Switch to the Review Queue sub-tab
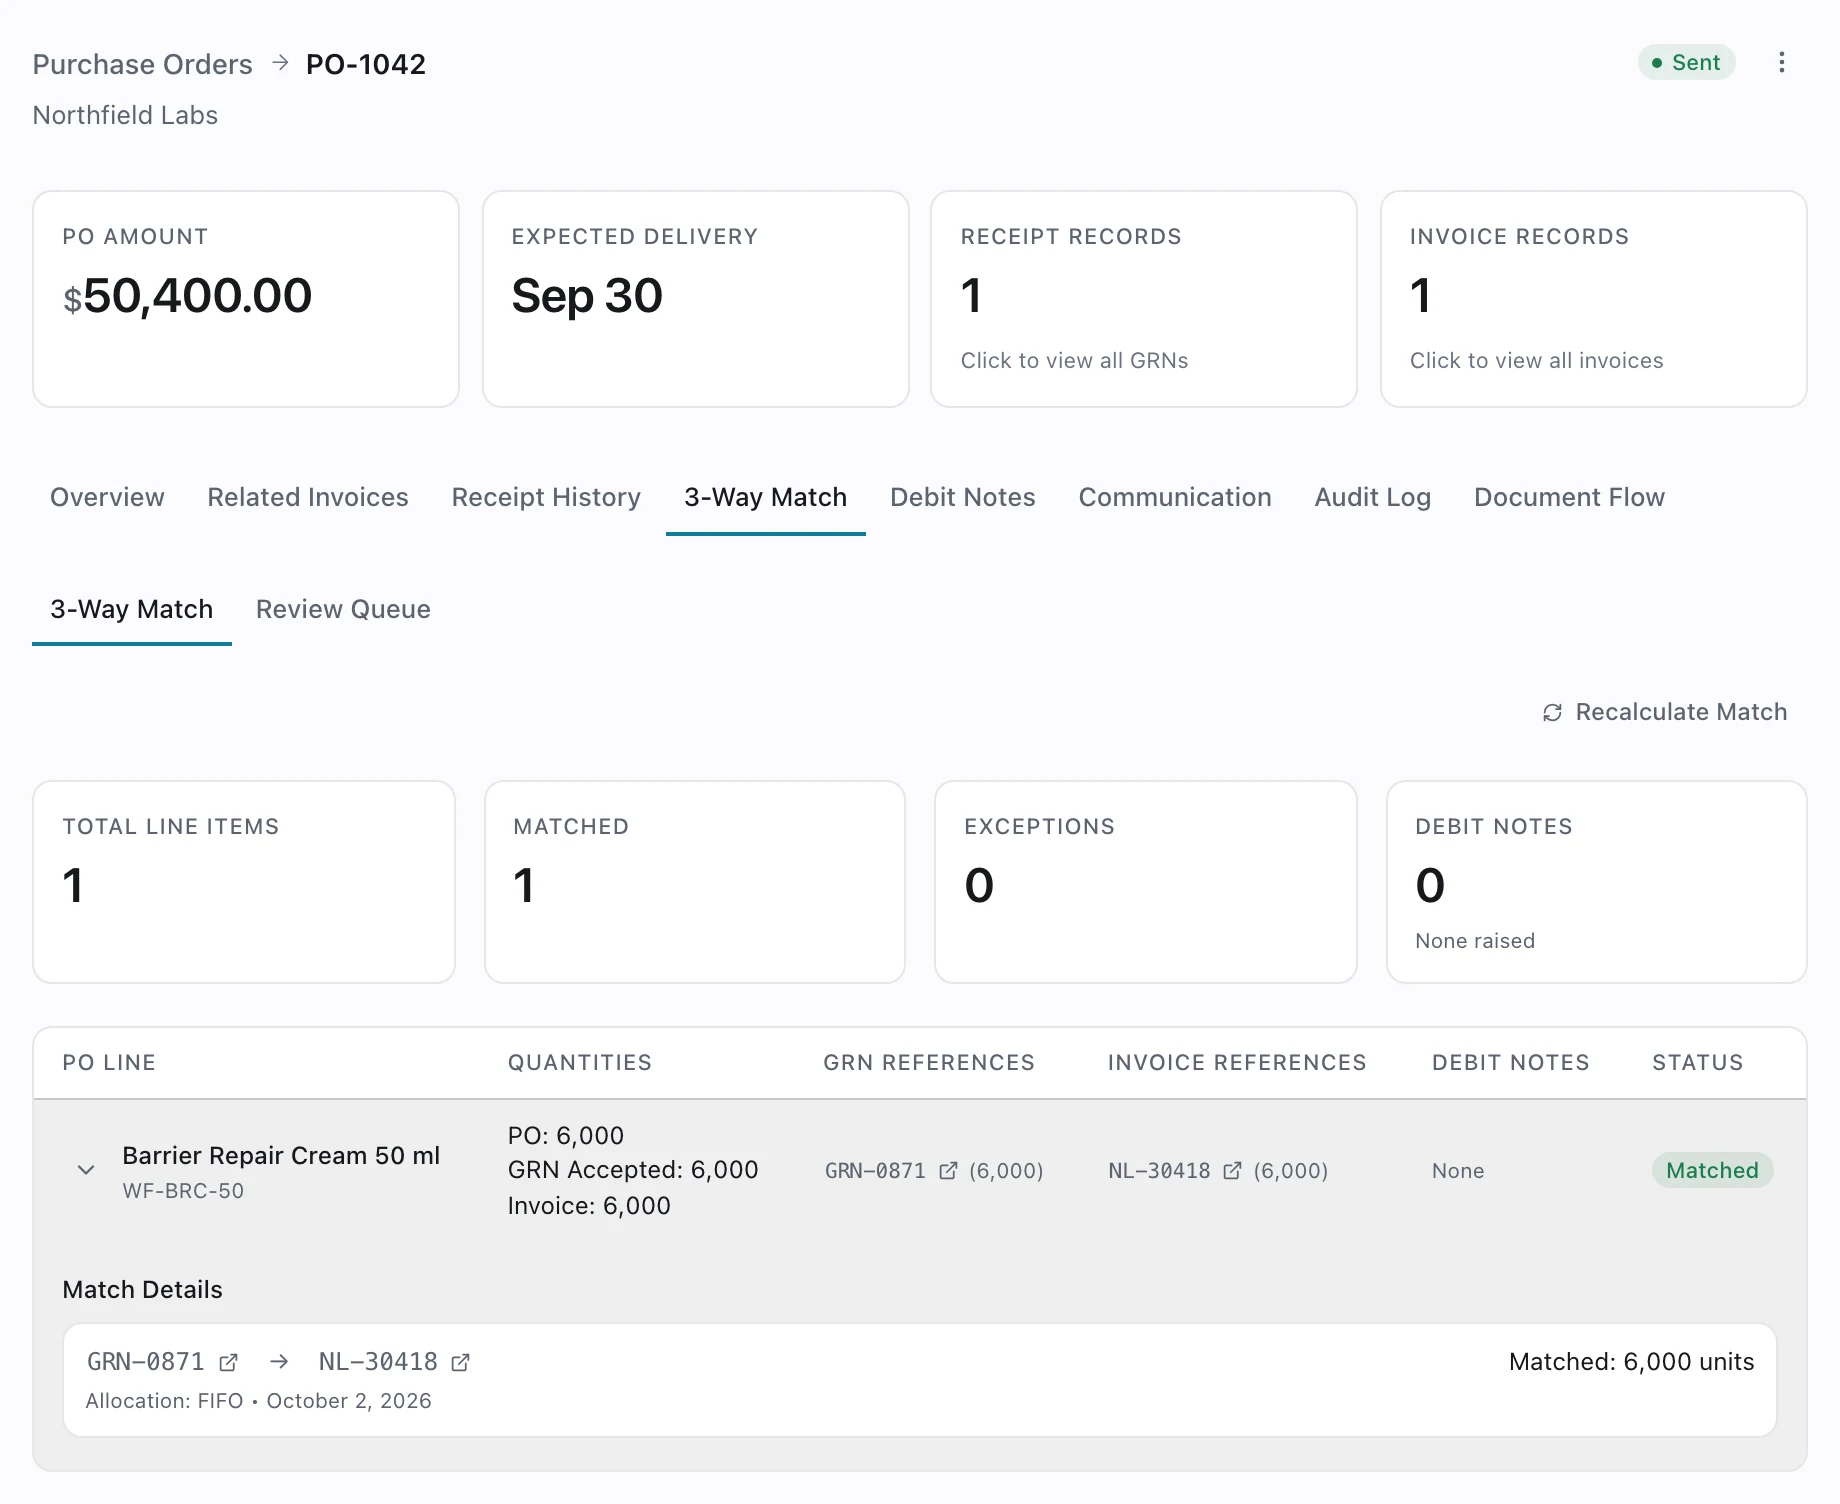Image resolution: width=1840 pixels, height=1504 pixels. (x=343, y=609)
